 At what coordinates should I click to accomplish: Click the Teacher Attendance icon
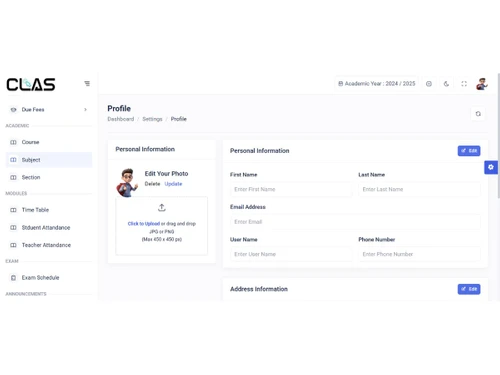[13, 245]
